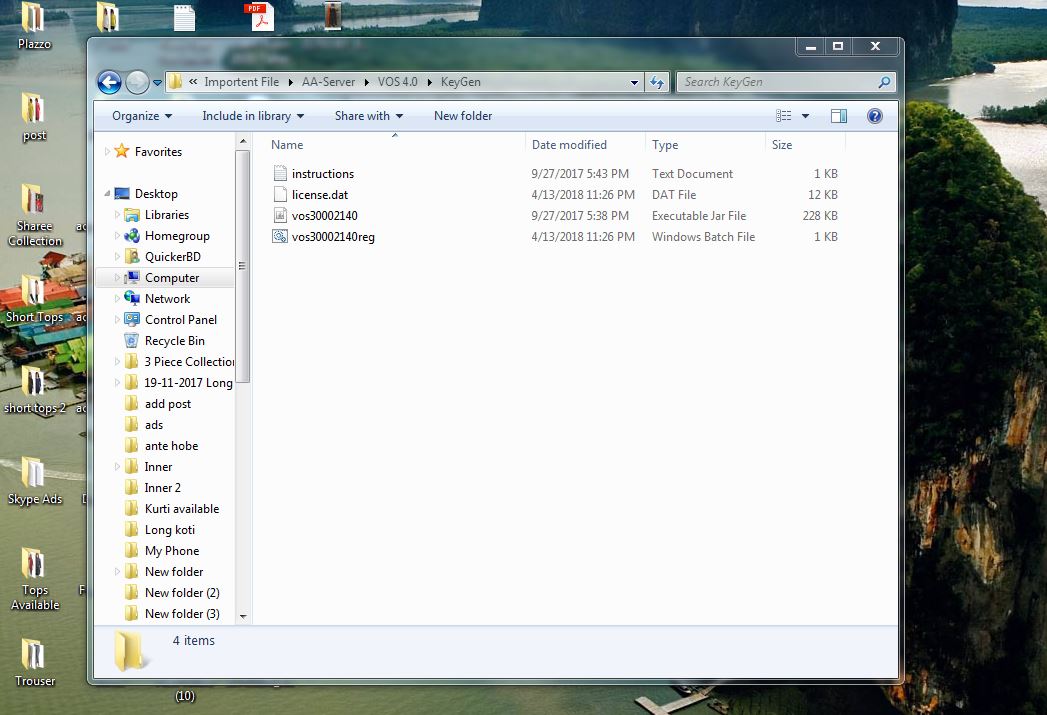
Task: Go back with the Back arrow button
Action: [x=110, y=82]
